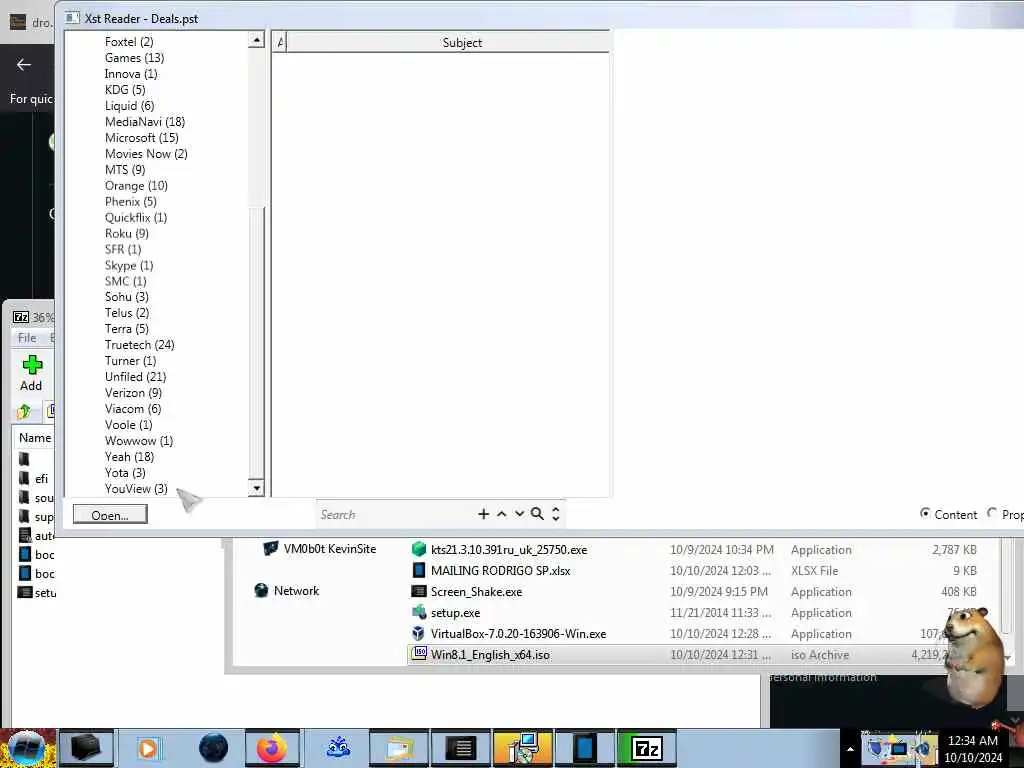Select the Yeah (18) folder
Image resolution: width=1024 pixels, height=768 pixels.
[129, 456]
